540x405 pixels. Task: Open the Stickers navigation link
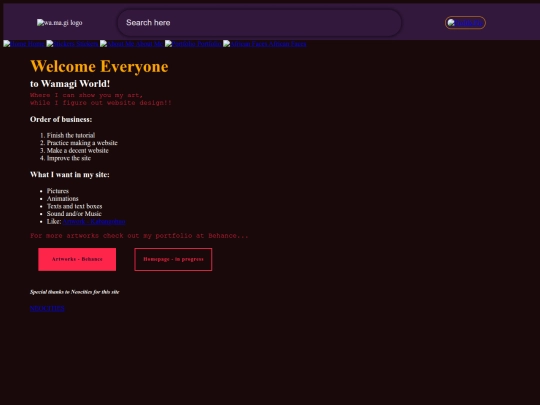pyautogui.click(x=72, y=44)
